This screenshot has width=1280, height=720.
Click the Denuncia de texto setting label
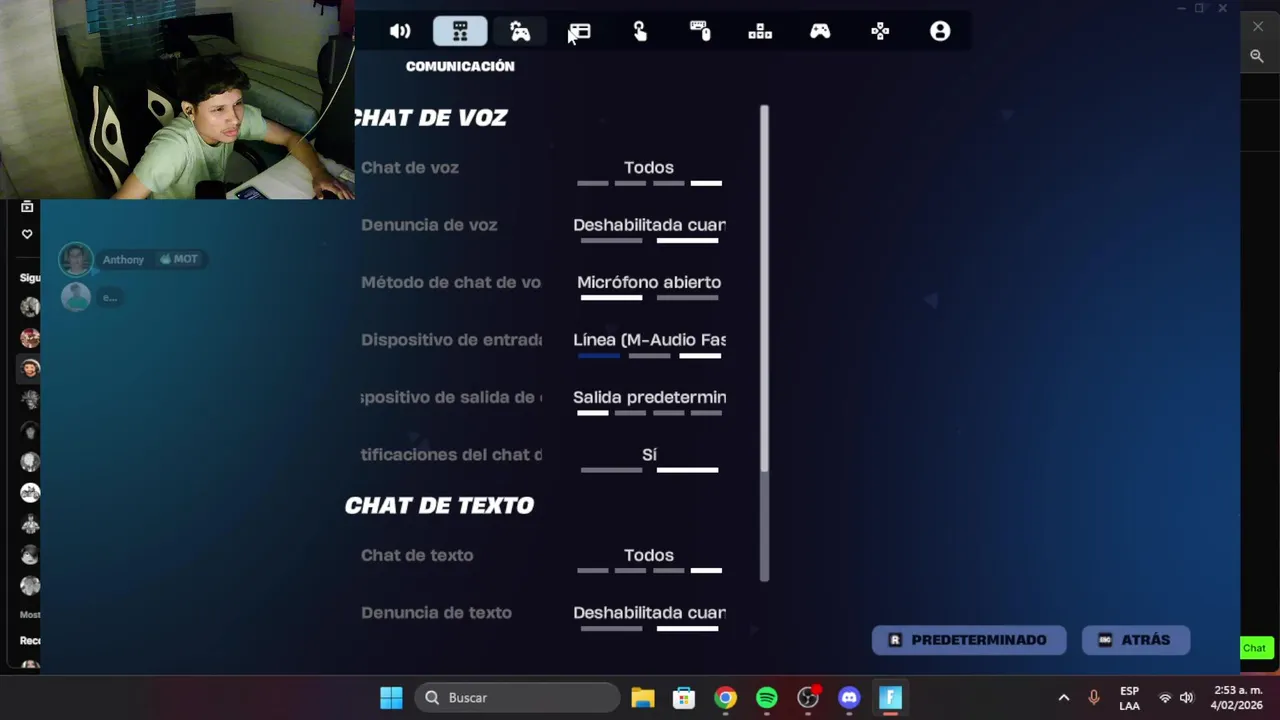click(436, 613)
